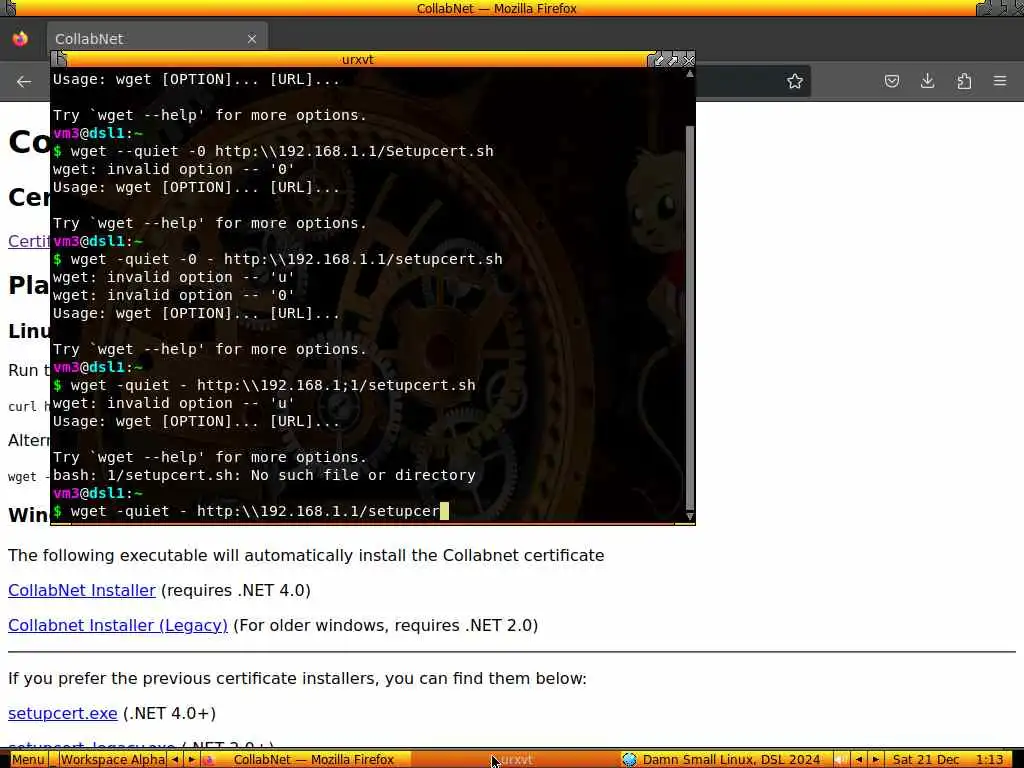
Task: Click the urxvt window menu icon
Action: click(59, 59)
